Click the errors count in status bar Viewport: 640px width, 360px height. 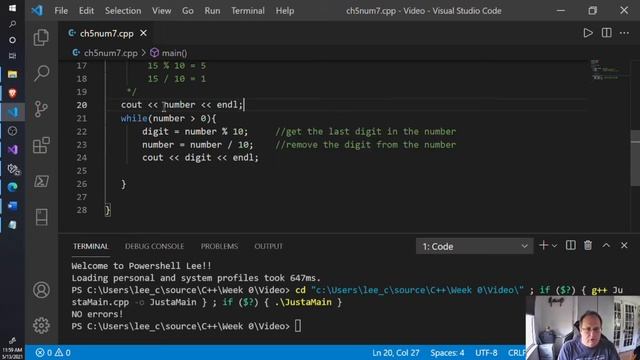tap(44, 353)
